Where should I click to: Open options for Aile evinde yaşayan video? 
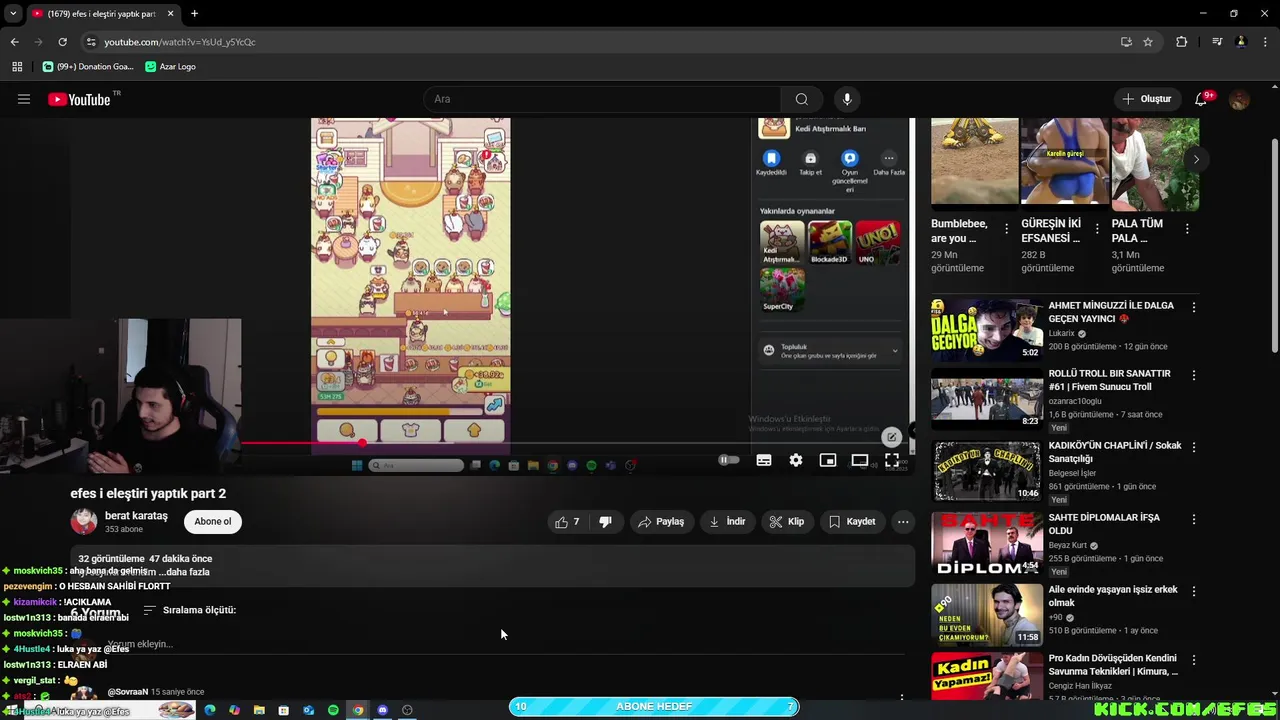[x=1194, y=591]
